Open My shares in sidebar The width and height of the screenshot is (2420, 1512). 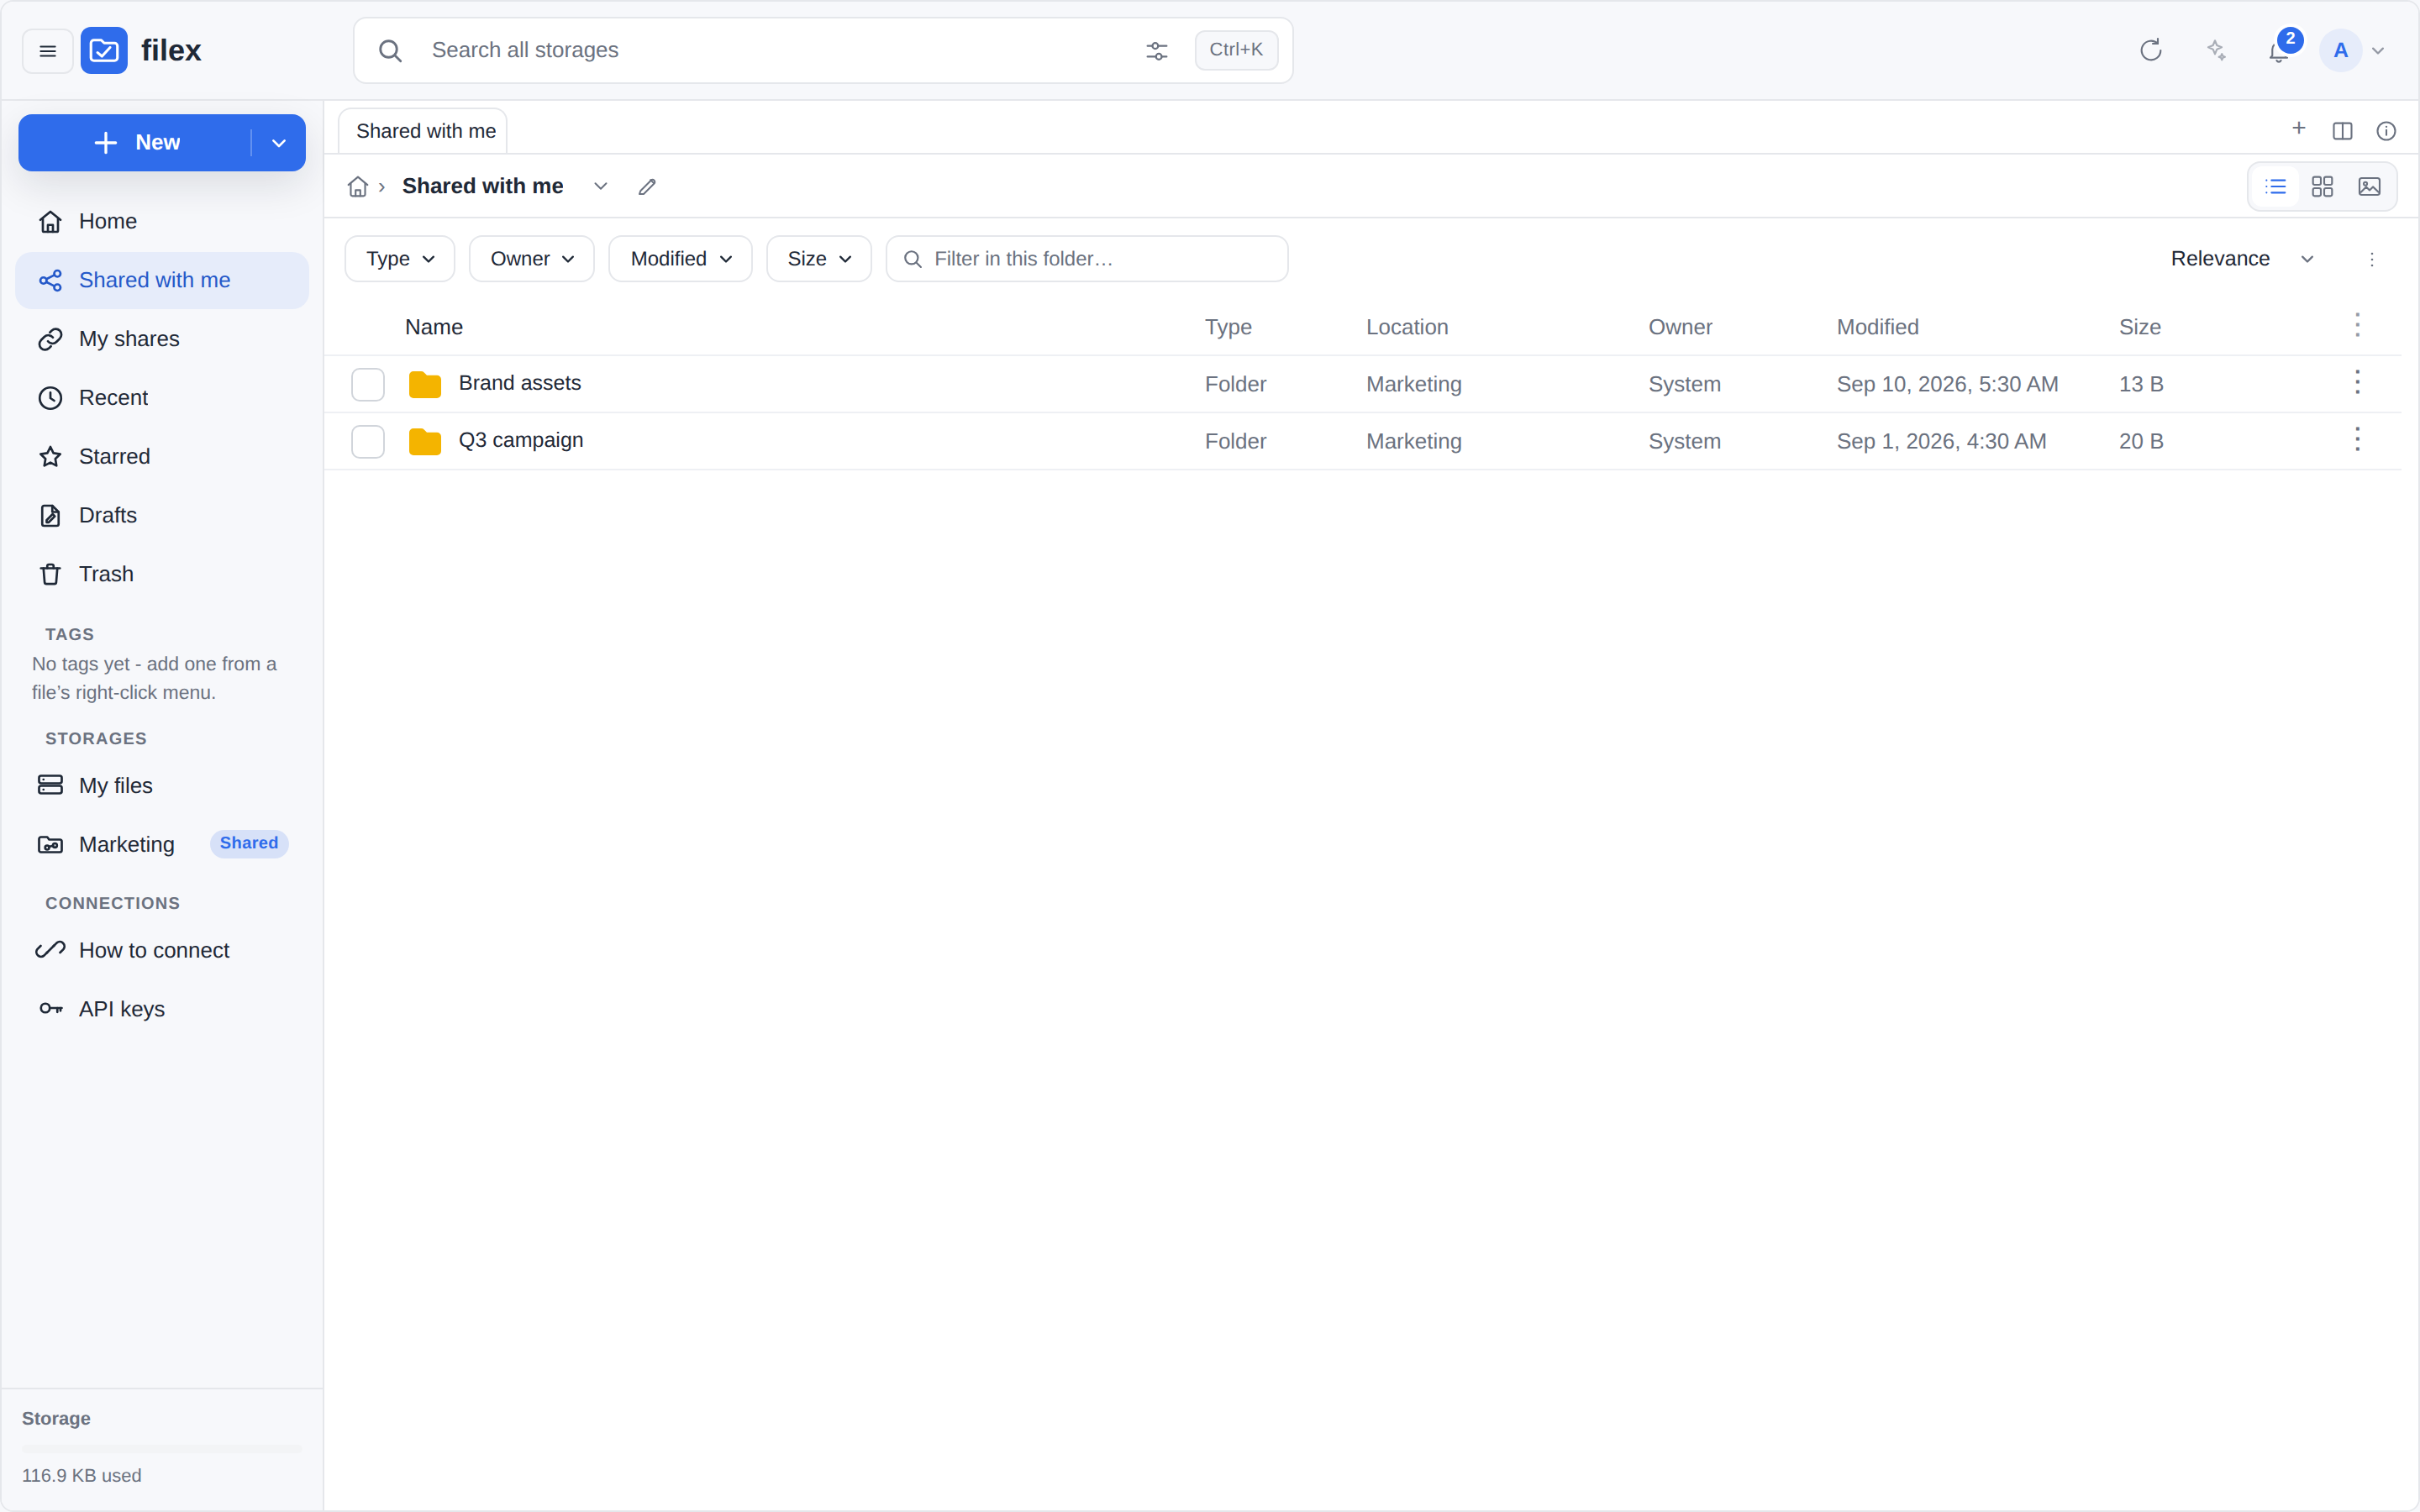pos(162,339)
